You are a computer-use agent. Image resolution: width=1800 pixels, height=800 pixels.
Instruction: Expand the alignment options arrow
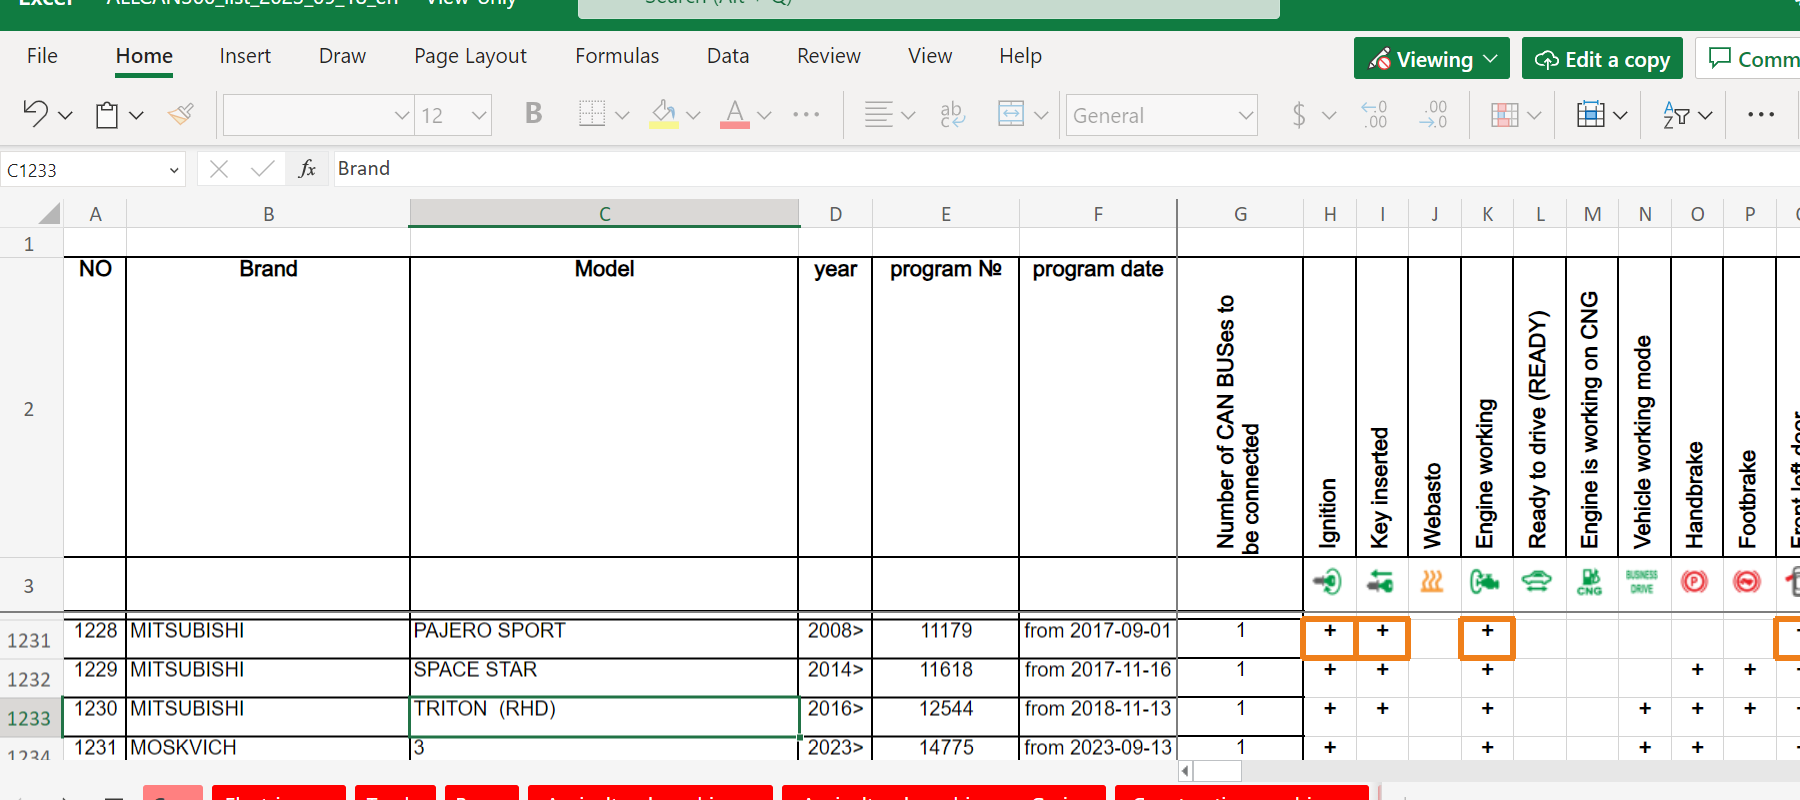(908, 116)
